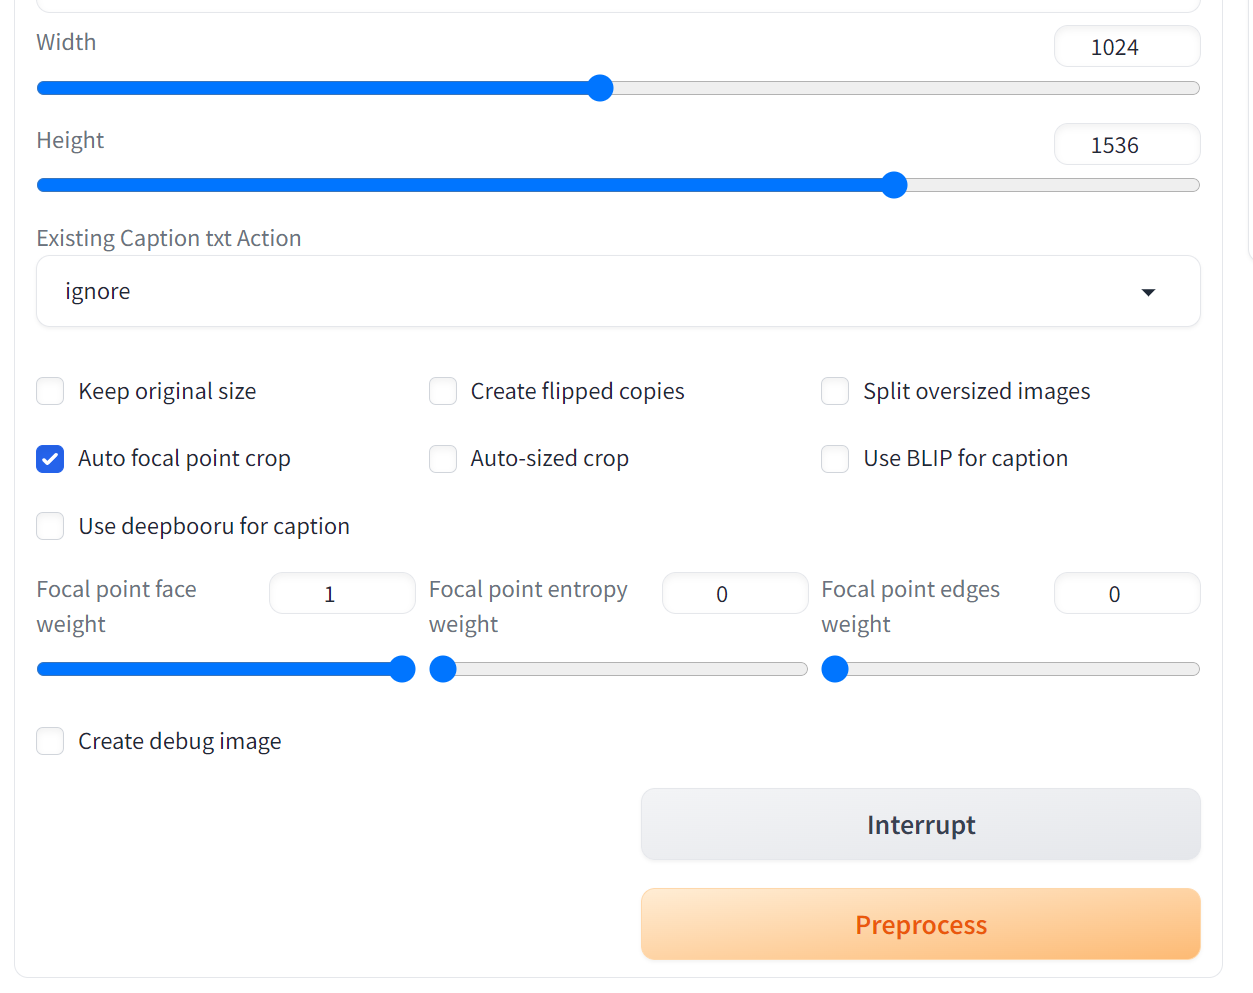
Task: Enable Keep original size checkbox
Action: (50, 391)
